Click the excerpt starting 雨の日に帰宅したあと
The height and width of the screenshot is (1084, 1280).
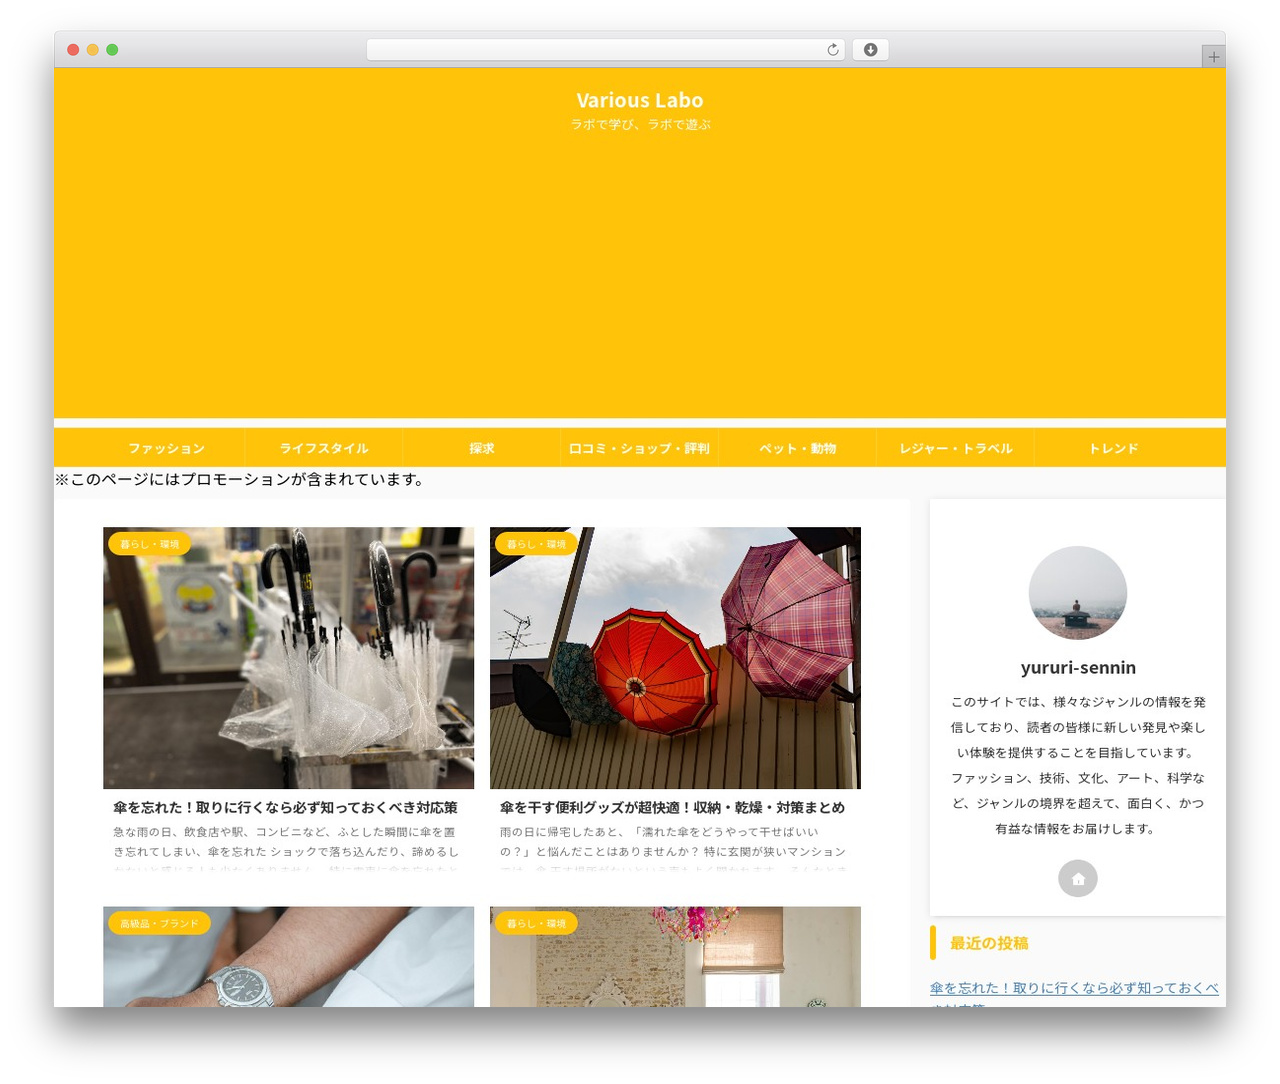[673, 850]
